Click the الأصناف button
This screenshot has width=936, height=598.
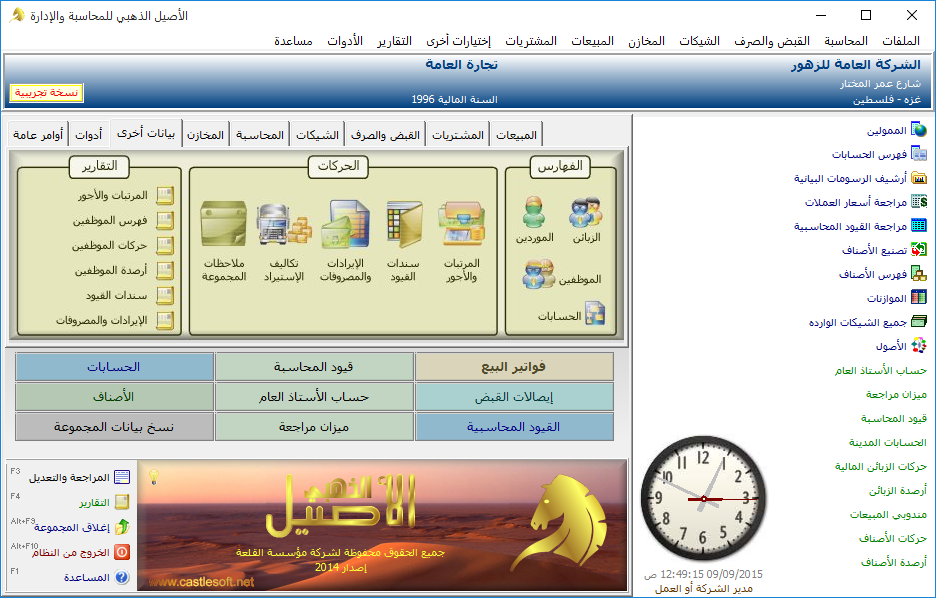pyautogui.click(x=114, y=396)
